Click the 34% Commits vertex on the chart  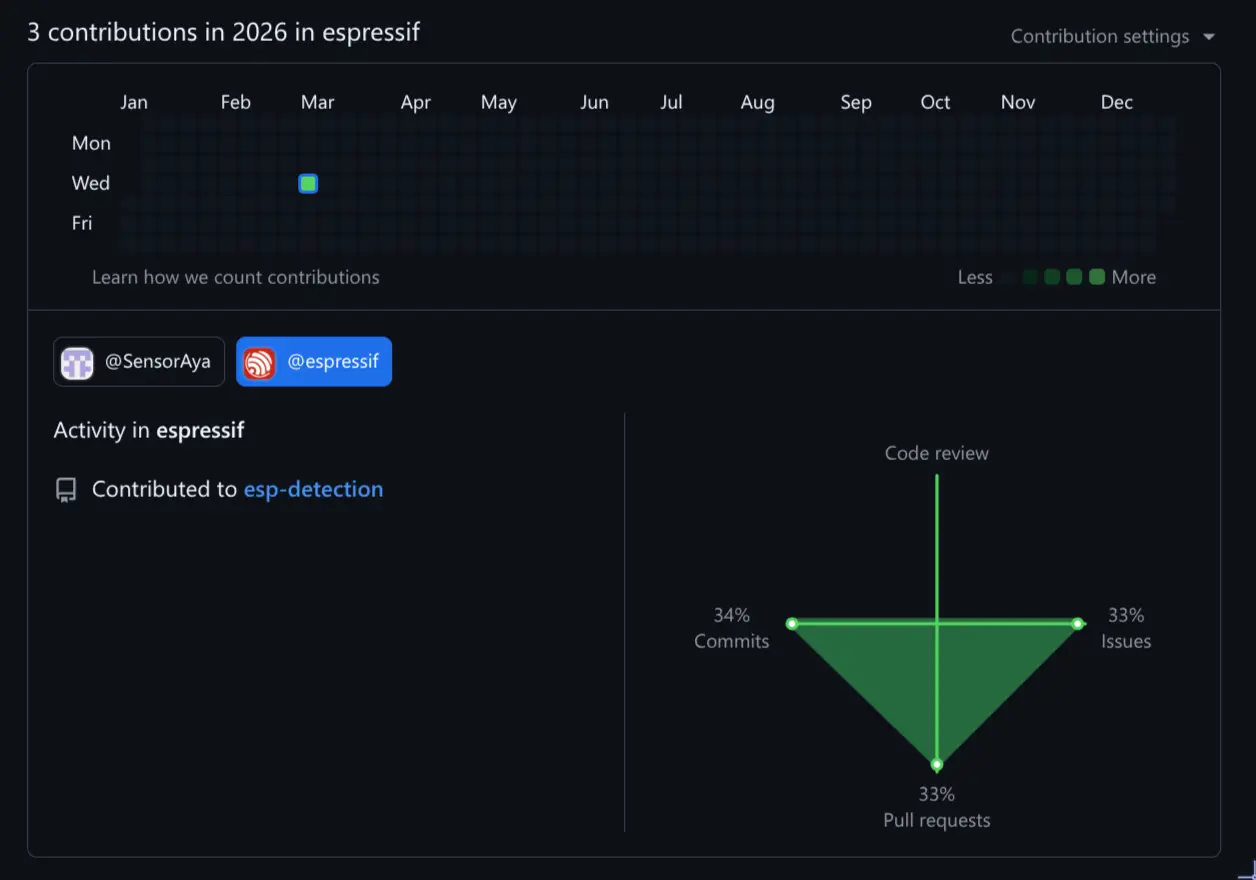click(x=793, y=623)
